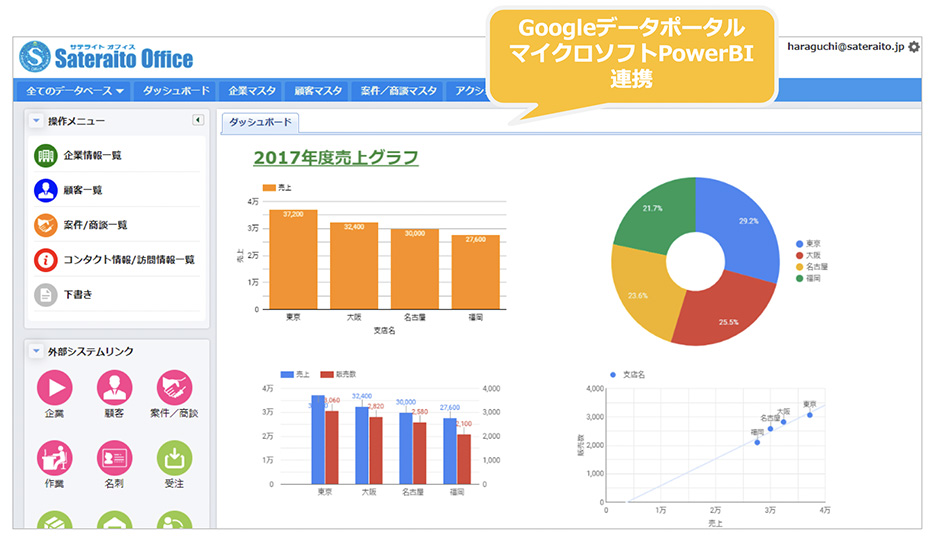Open the pink 名刺 card icon
This screenshot has height=548, width=948.
[114, 458]
